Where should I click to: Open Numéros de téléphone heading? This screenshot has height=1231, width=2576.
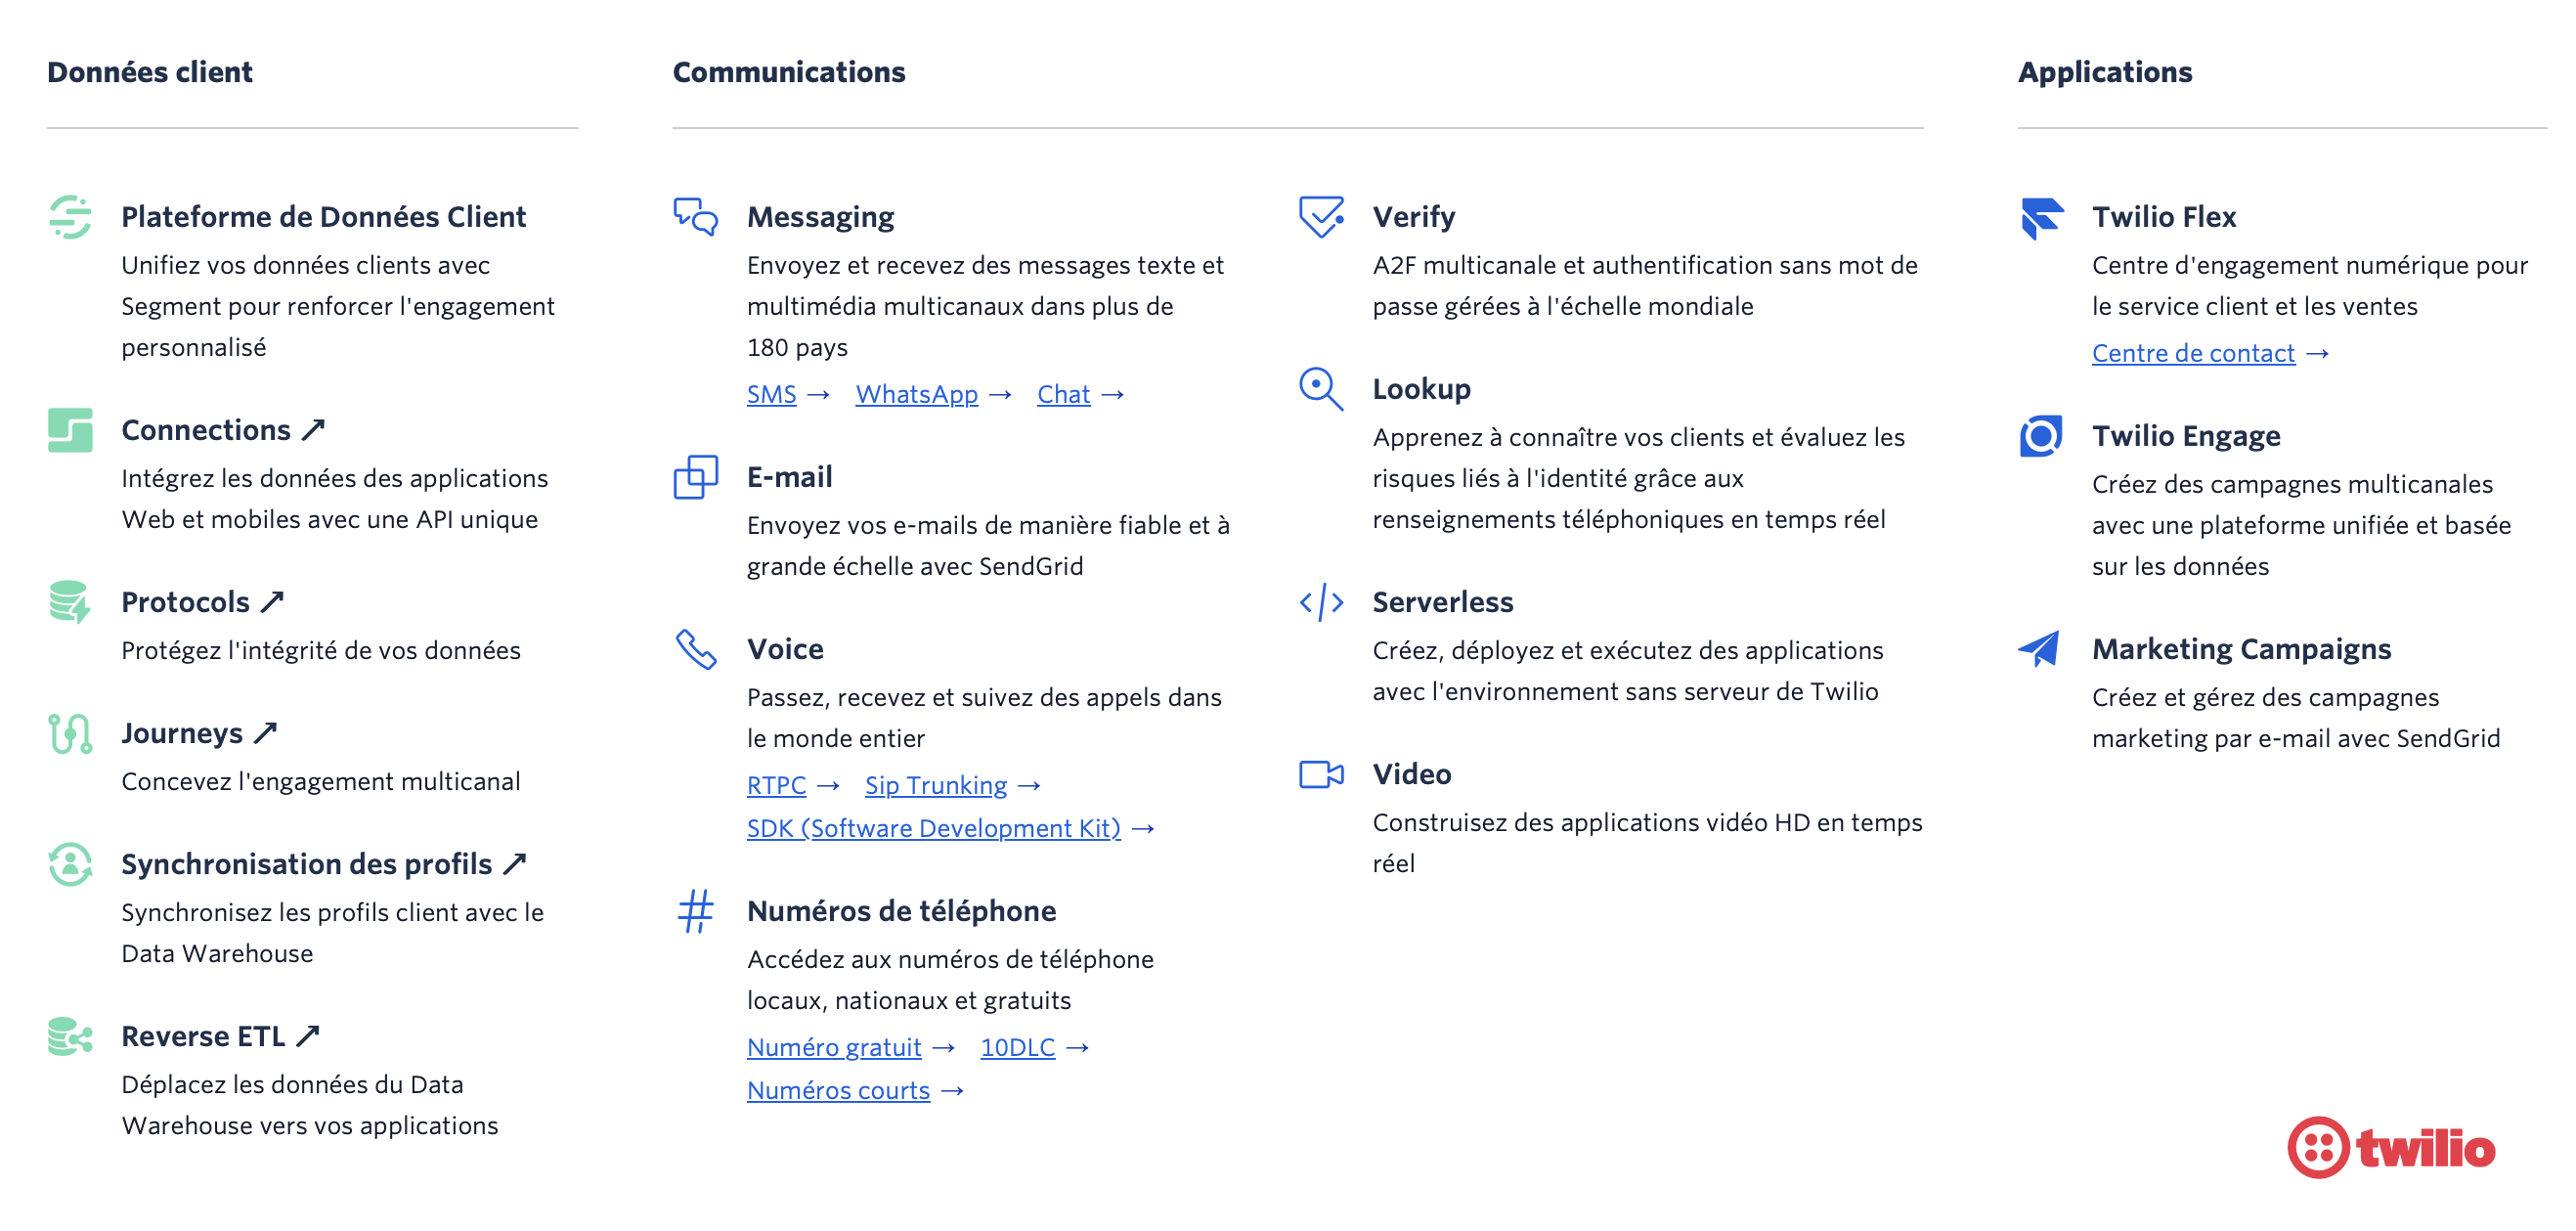tap(901, 911)
